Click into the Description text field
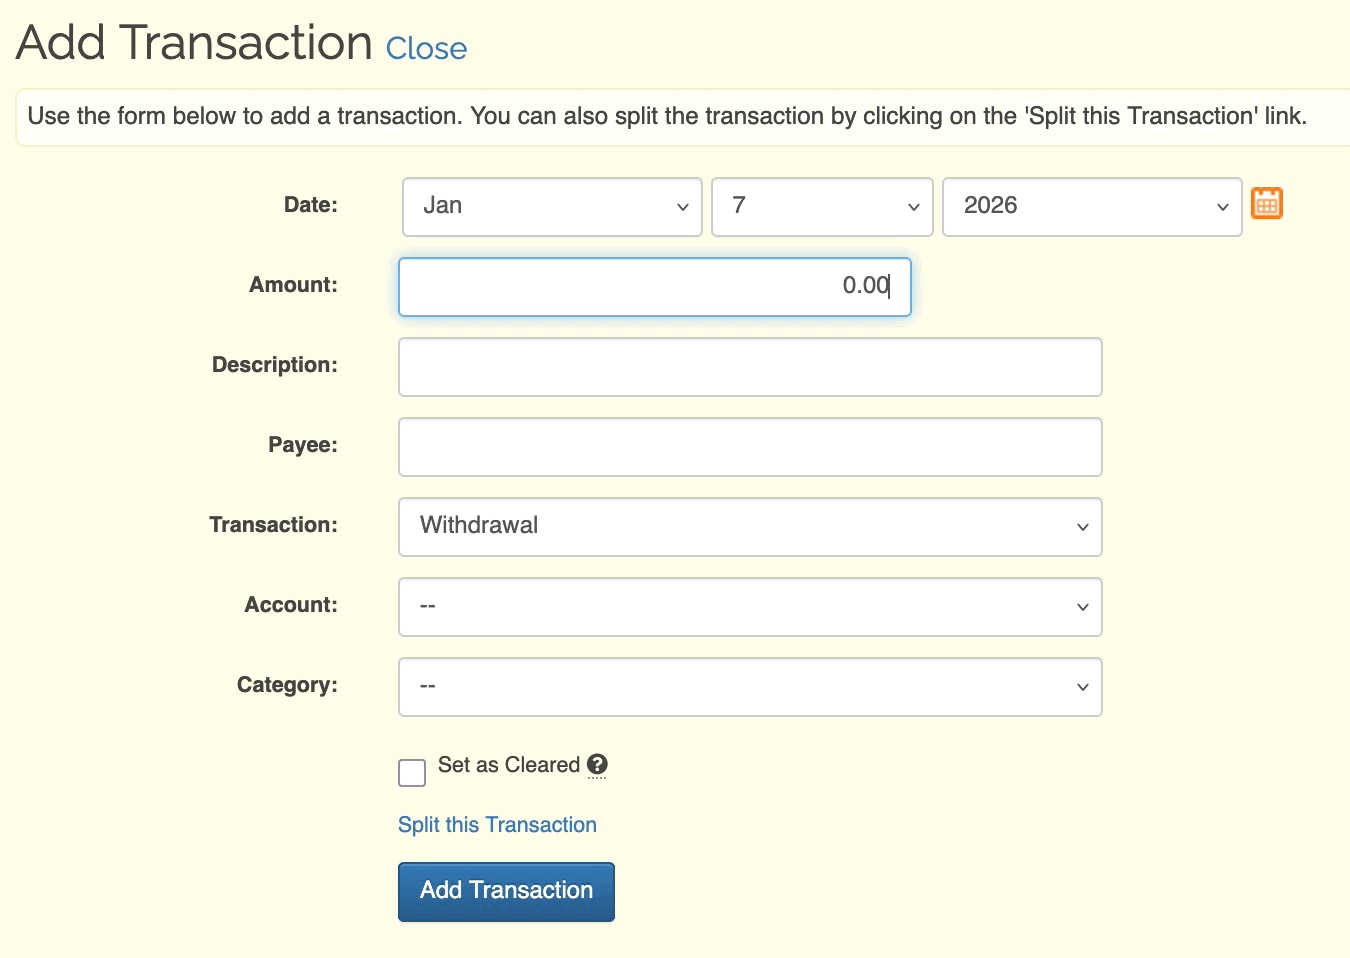 (750, 367)
